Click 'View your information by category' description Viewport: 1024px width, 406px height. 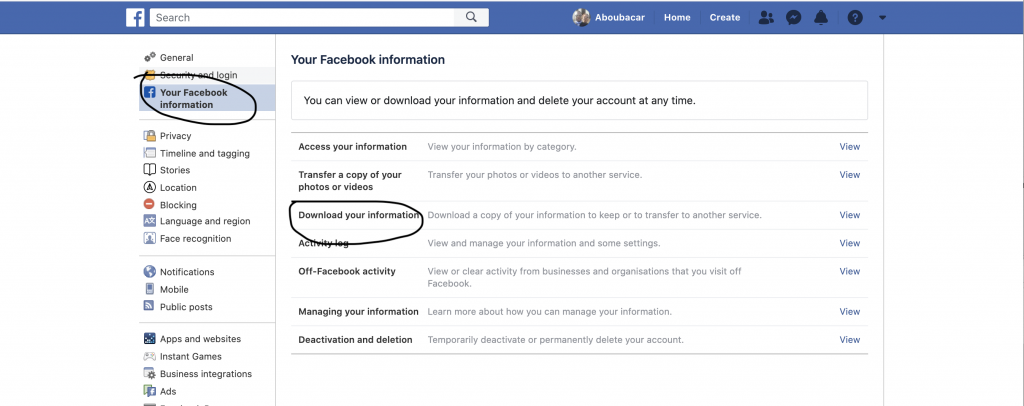click(502, 147)
